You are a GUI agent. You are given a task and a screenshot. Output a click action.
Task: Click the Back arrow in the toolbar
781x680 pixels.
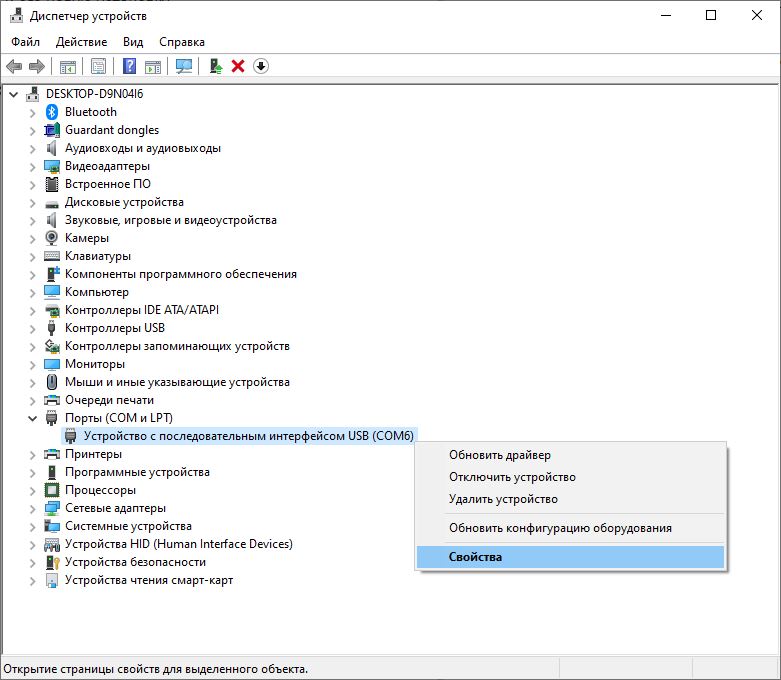pos(14,66)
